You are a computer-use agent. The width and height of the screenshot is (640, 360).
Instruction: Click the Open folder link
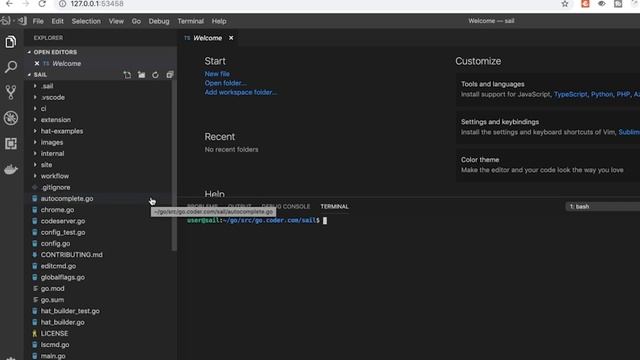coord(225,83)
